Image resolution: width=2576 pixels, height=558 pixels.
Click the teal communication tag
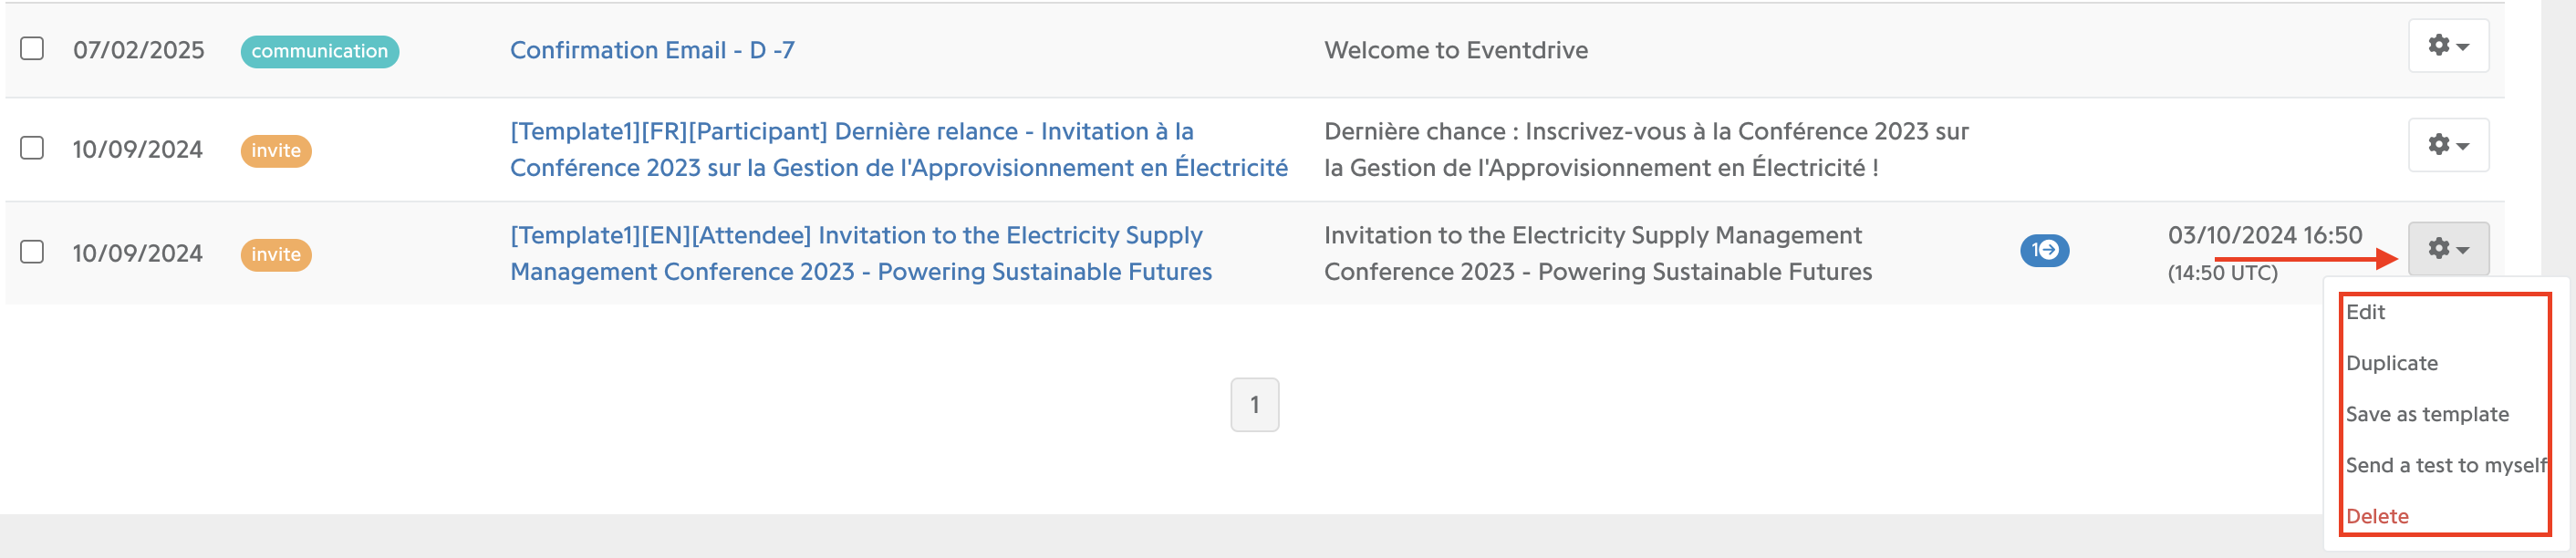tap(319, 51)
